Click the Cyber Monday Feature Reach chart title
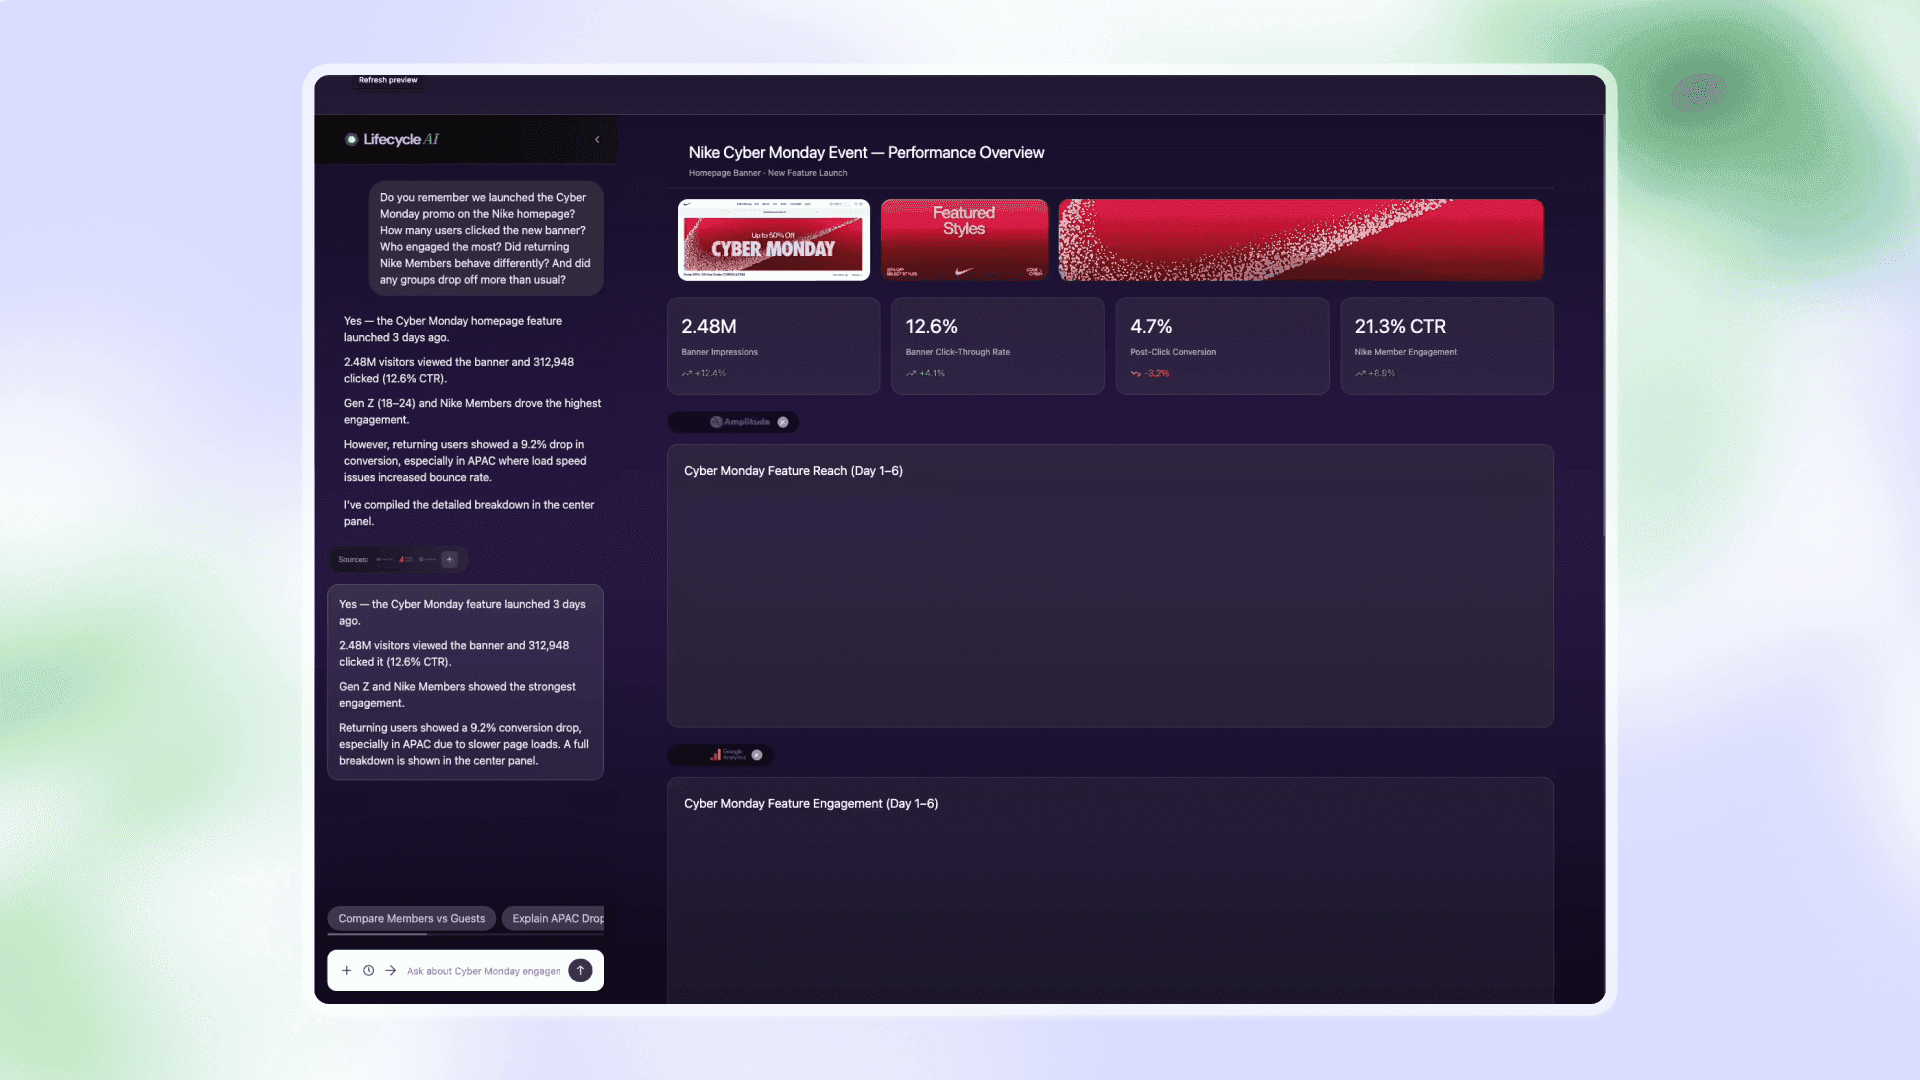Screen dimensions: 1920x1080 point(793,471)
